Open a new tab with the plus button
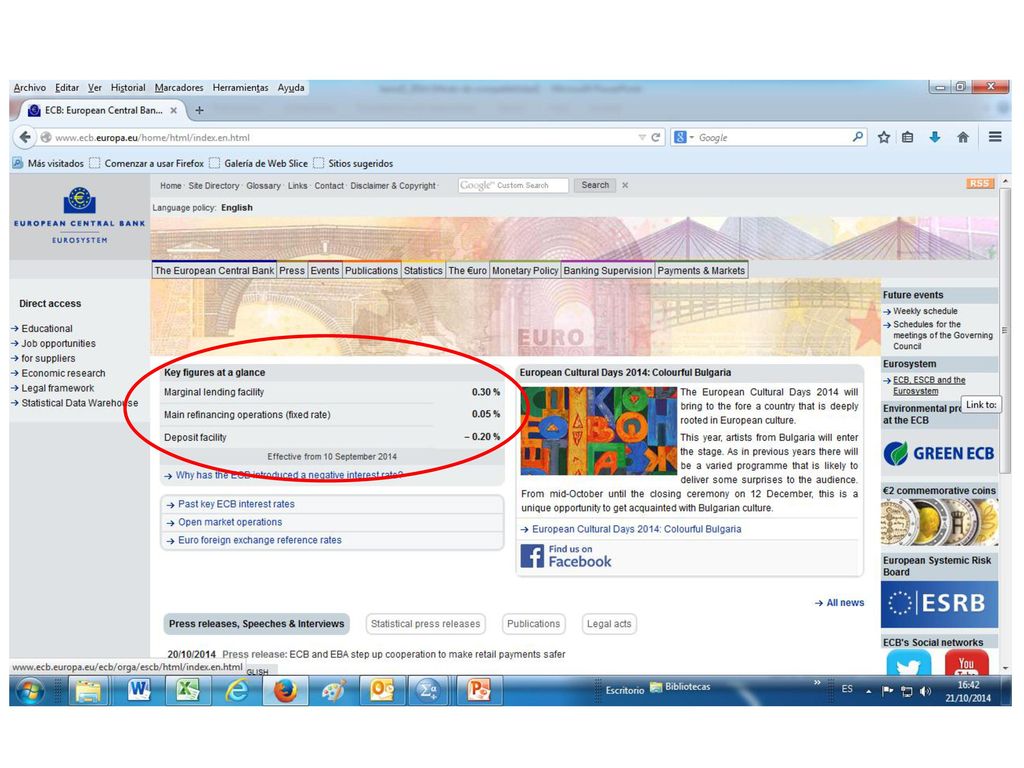Image resolution: width=1024 pixels, height=768 pixels. click(x=199, y=110)
